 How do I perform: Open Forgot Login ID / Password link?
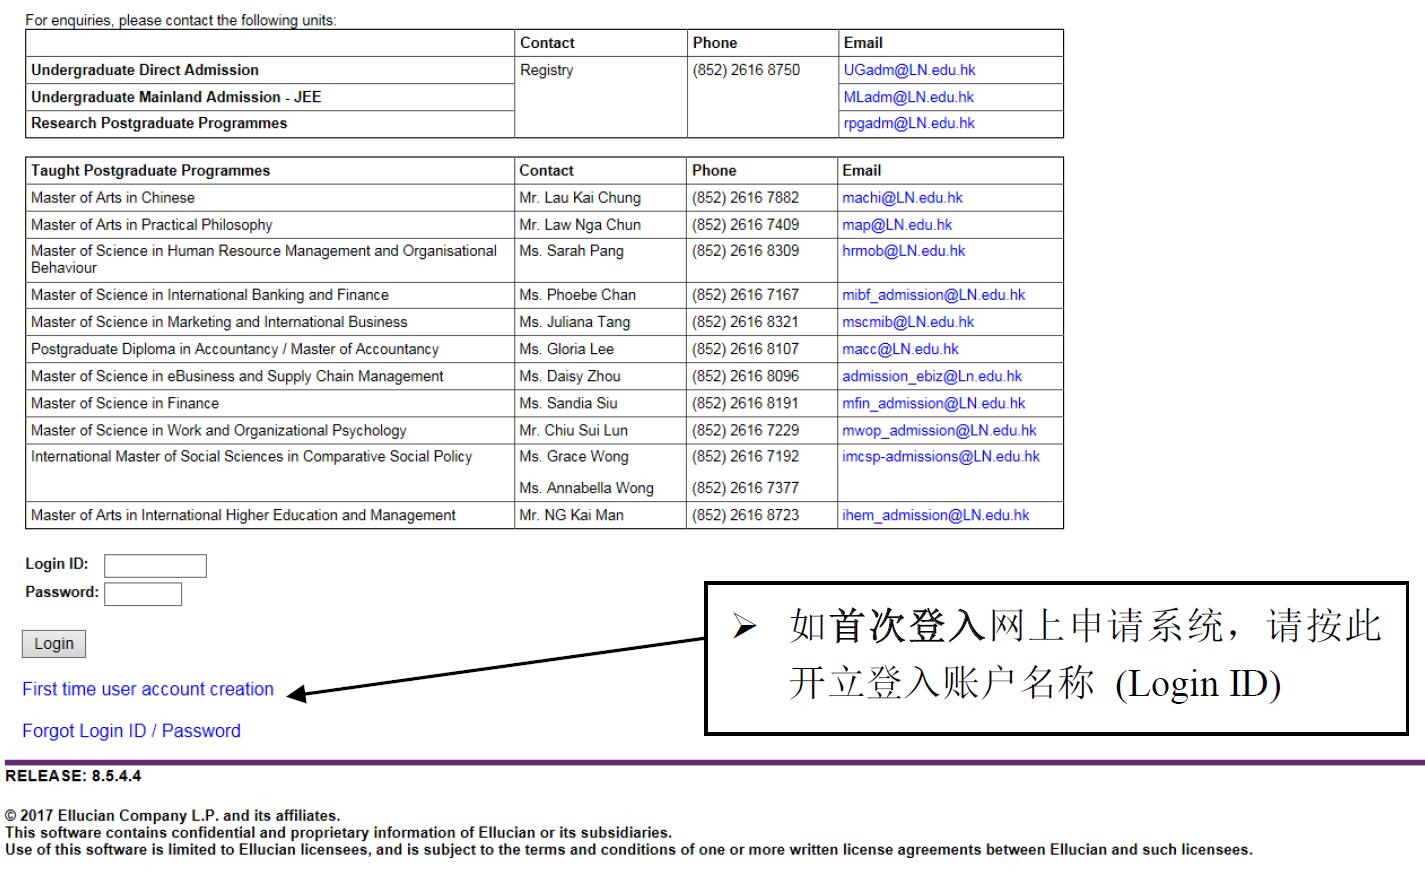[131, 731]
